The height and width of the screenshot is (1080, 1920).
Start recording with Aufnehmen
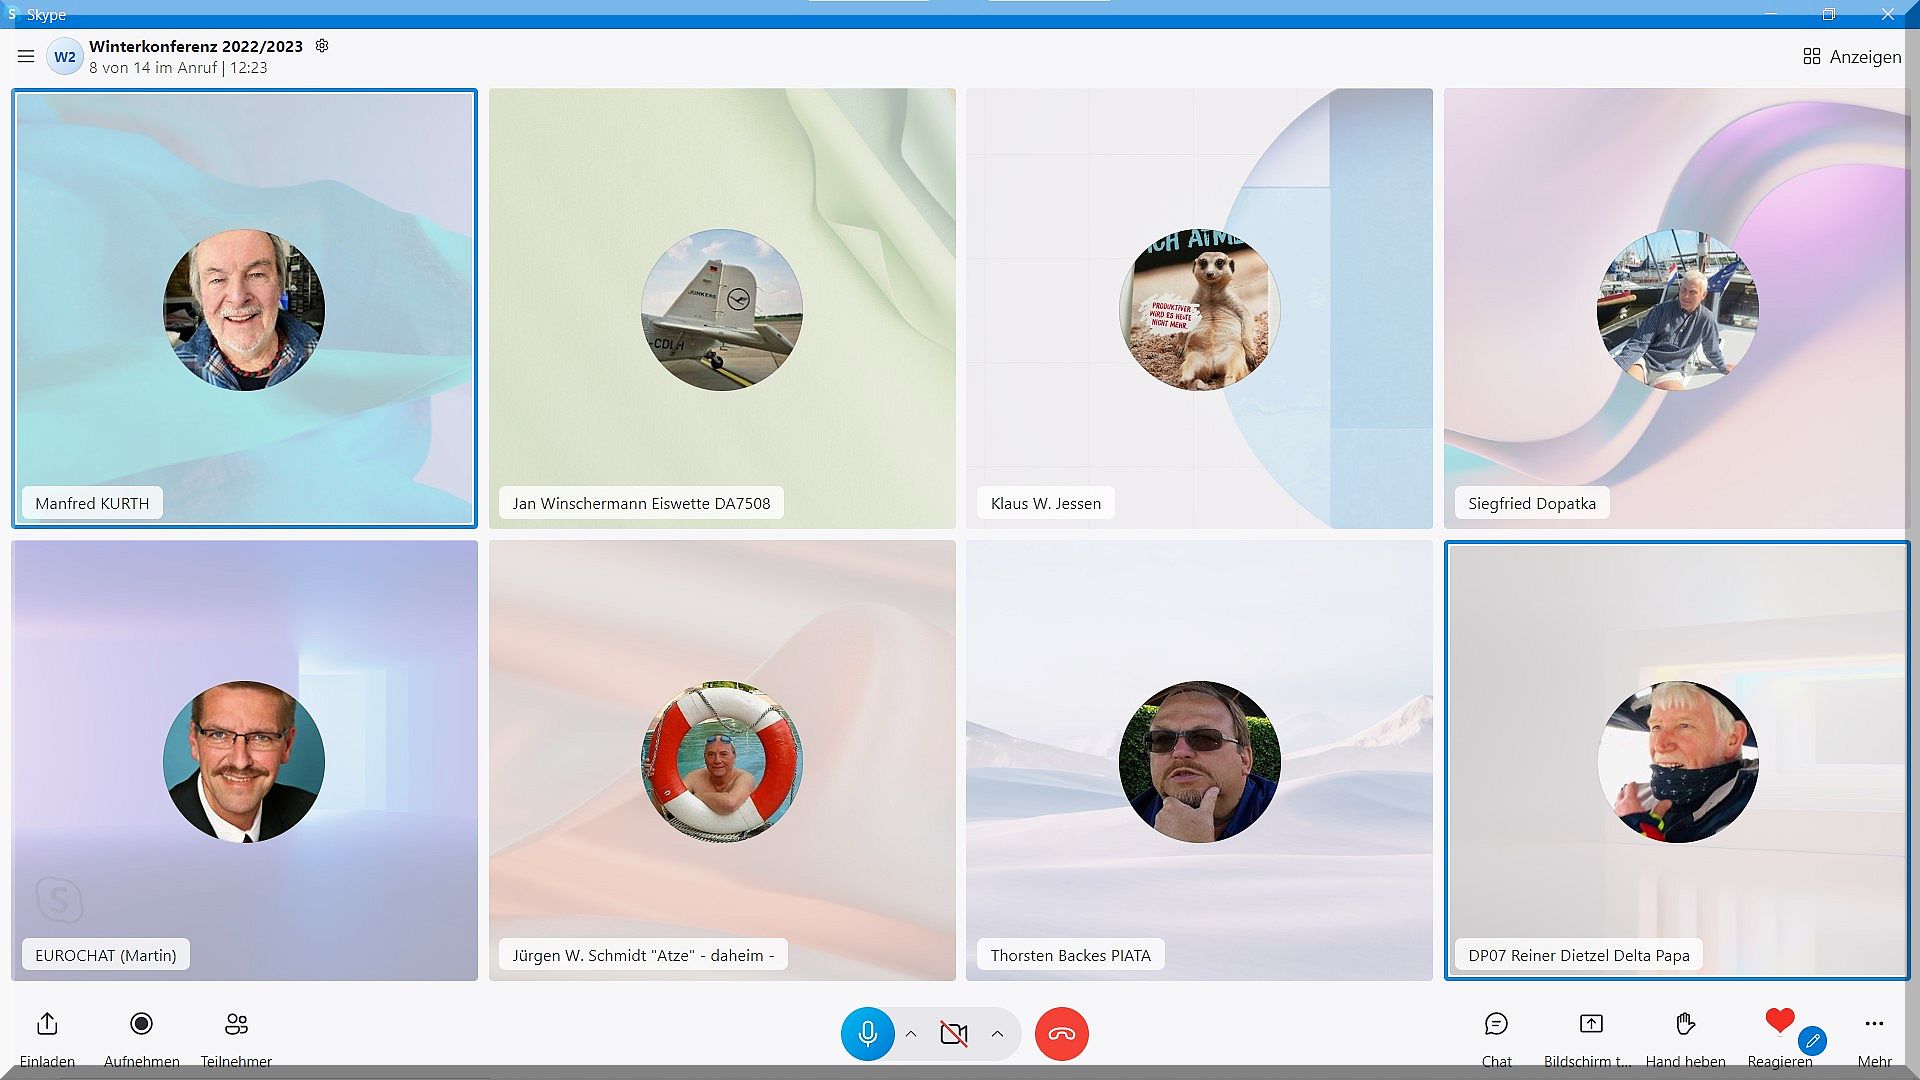pyautogui.click(x=141, y=1024)
